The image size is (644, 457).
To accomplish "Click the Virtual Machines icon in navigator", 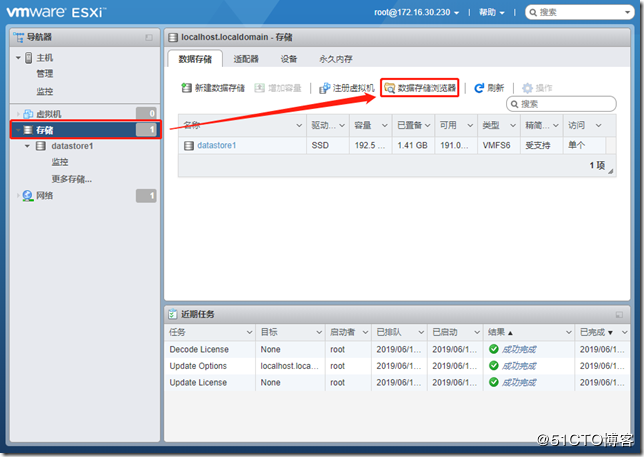I will tap(28, 114).
